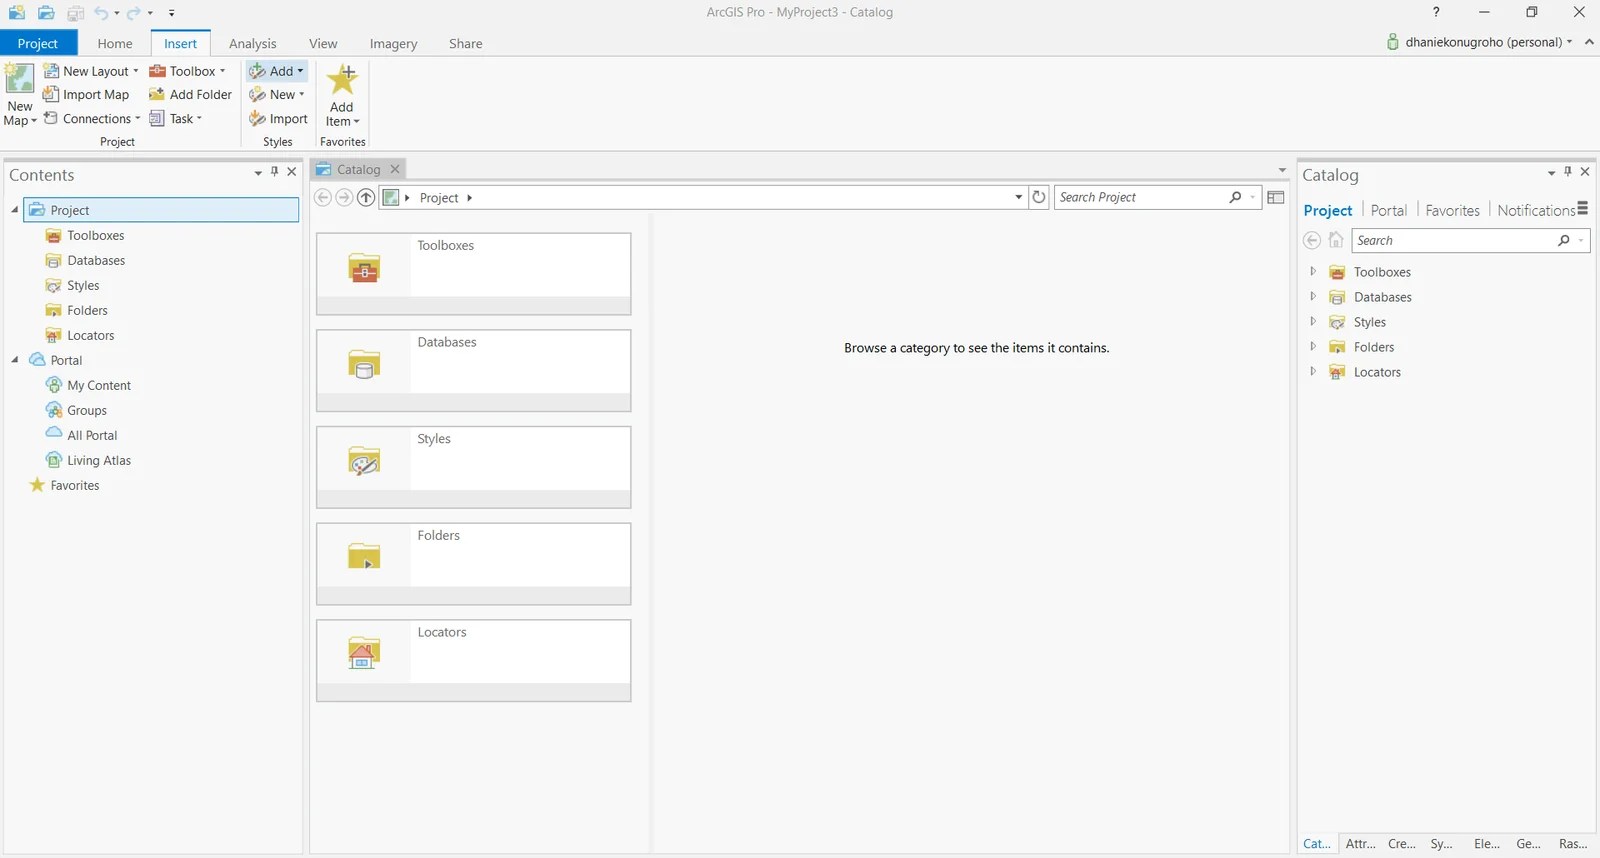Collapse the Project node in the Contents pane

(x=15, y=210)
